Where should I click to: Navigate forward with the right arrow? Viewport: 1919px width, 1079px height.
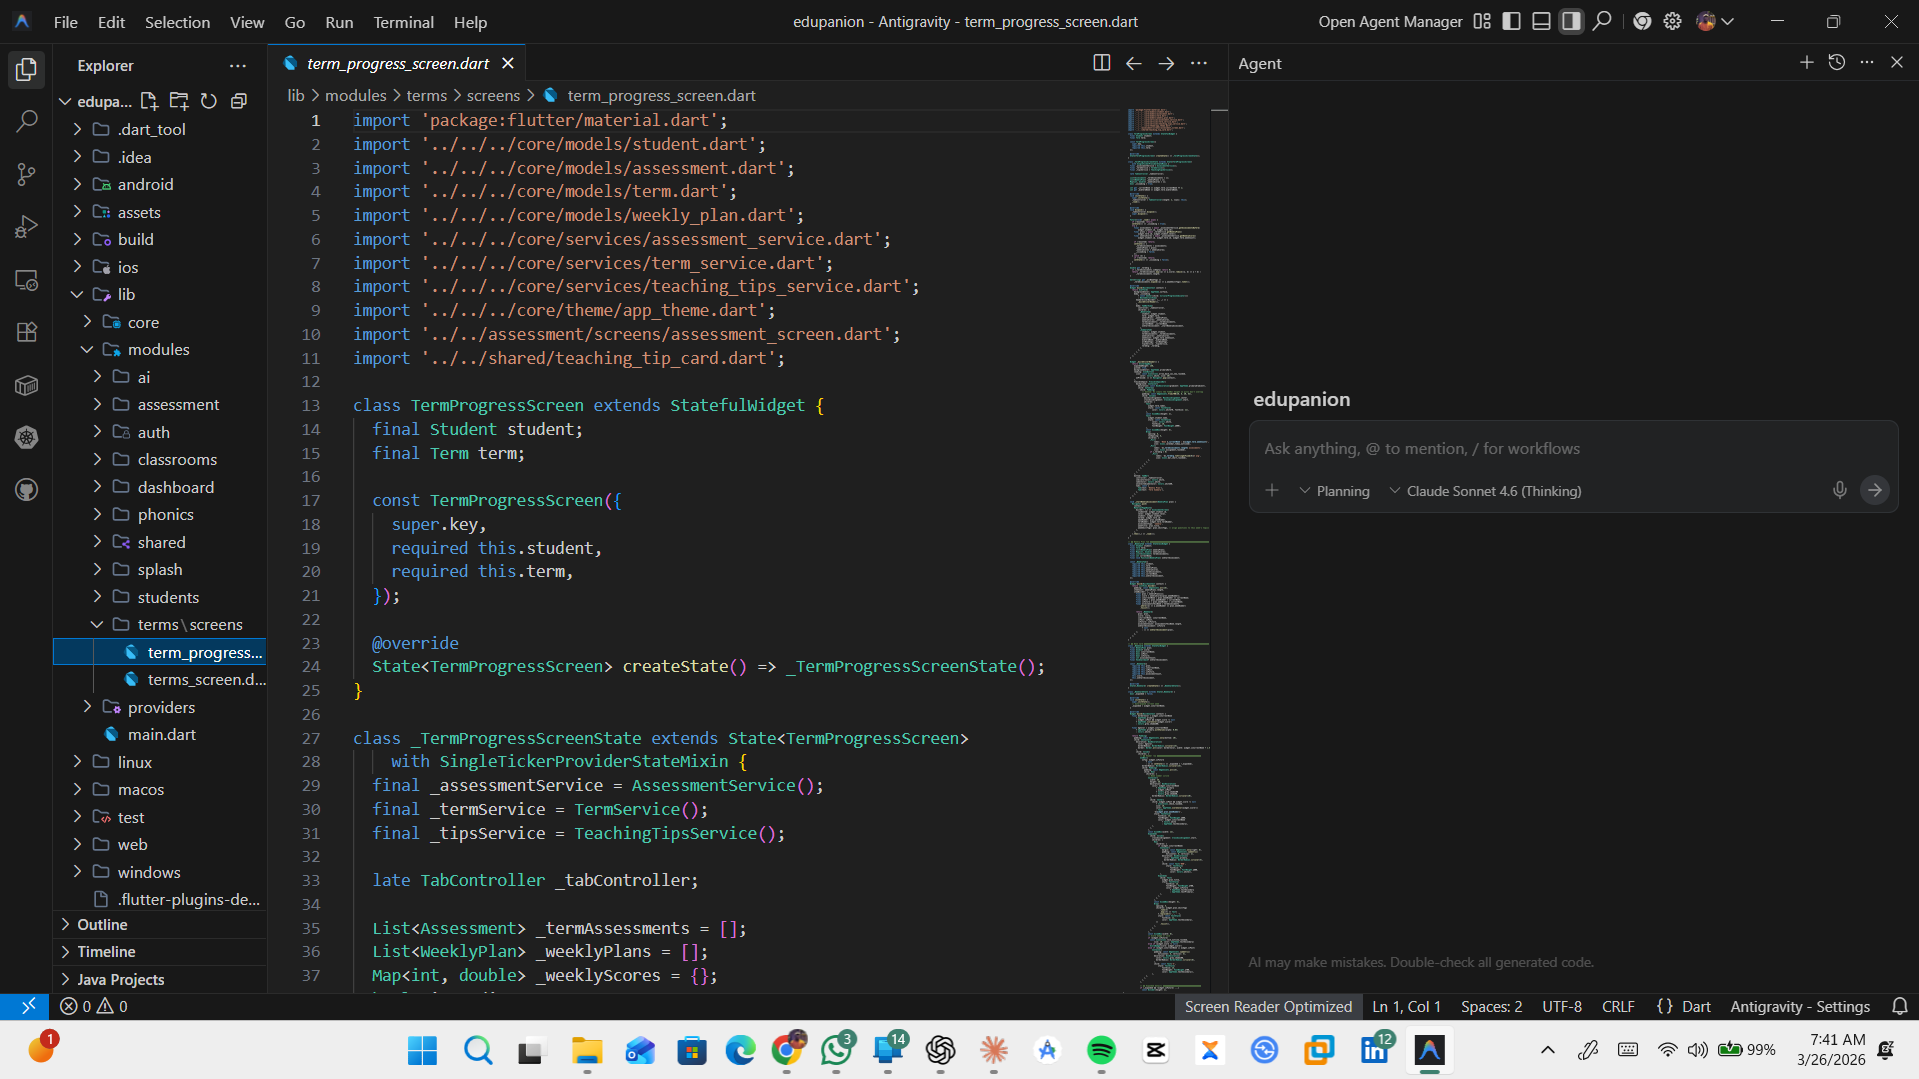click(x=1166, y=63)
